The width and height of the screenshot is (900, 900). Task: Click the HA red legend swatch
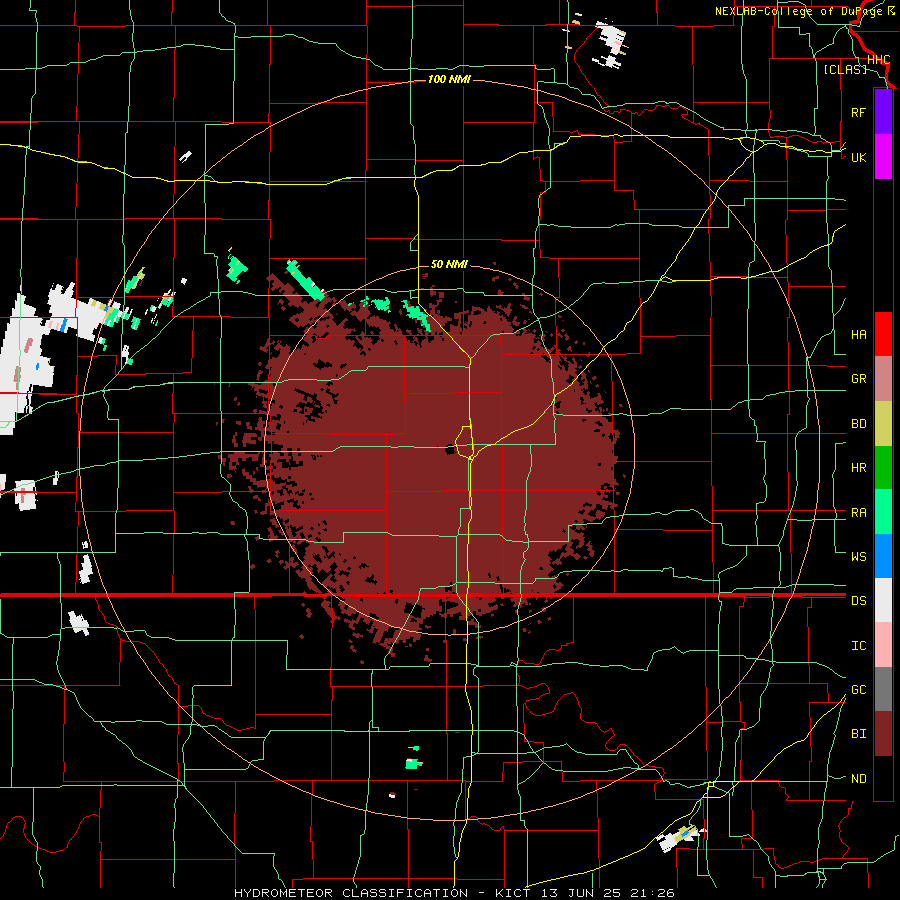point(883,334)
